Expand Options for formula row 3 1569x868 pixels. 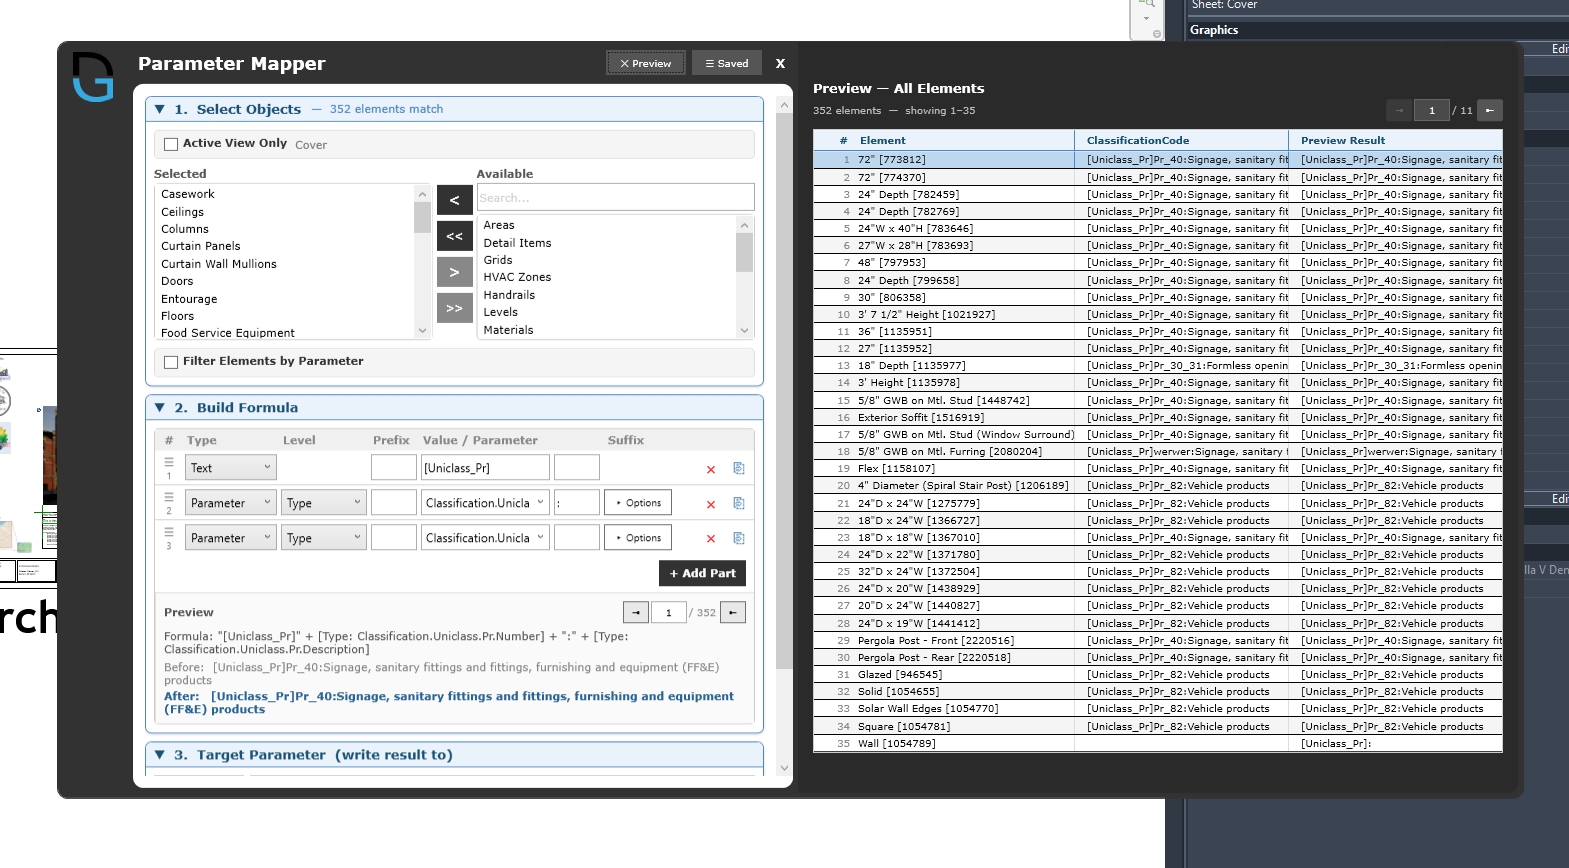click(638, 538)
